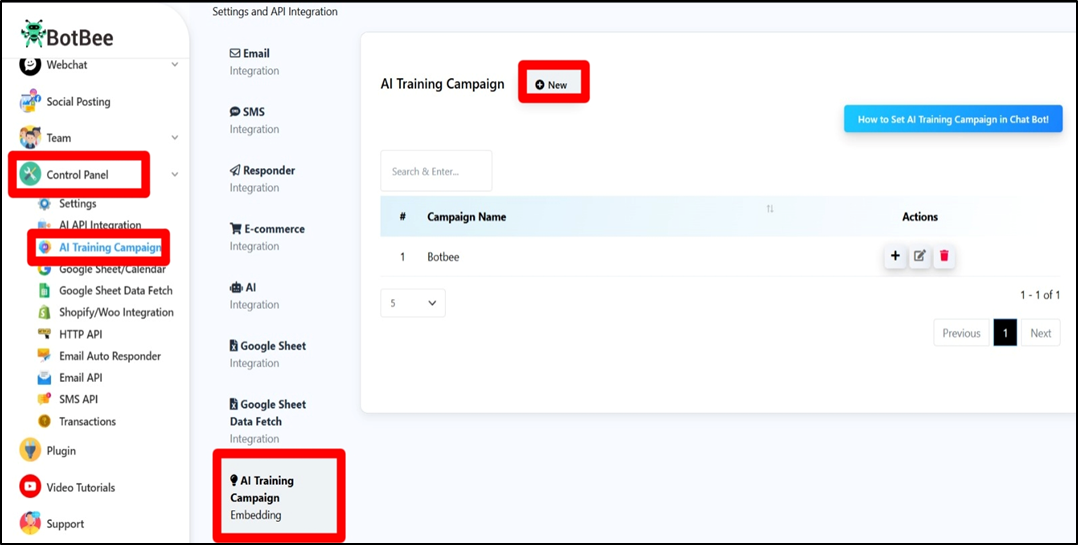Click the Plugin icon in sidebar
The width and height of the screenshot is (1078, 545).
pyautogui.click(x=31, y=451)
